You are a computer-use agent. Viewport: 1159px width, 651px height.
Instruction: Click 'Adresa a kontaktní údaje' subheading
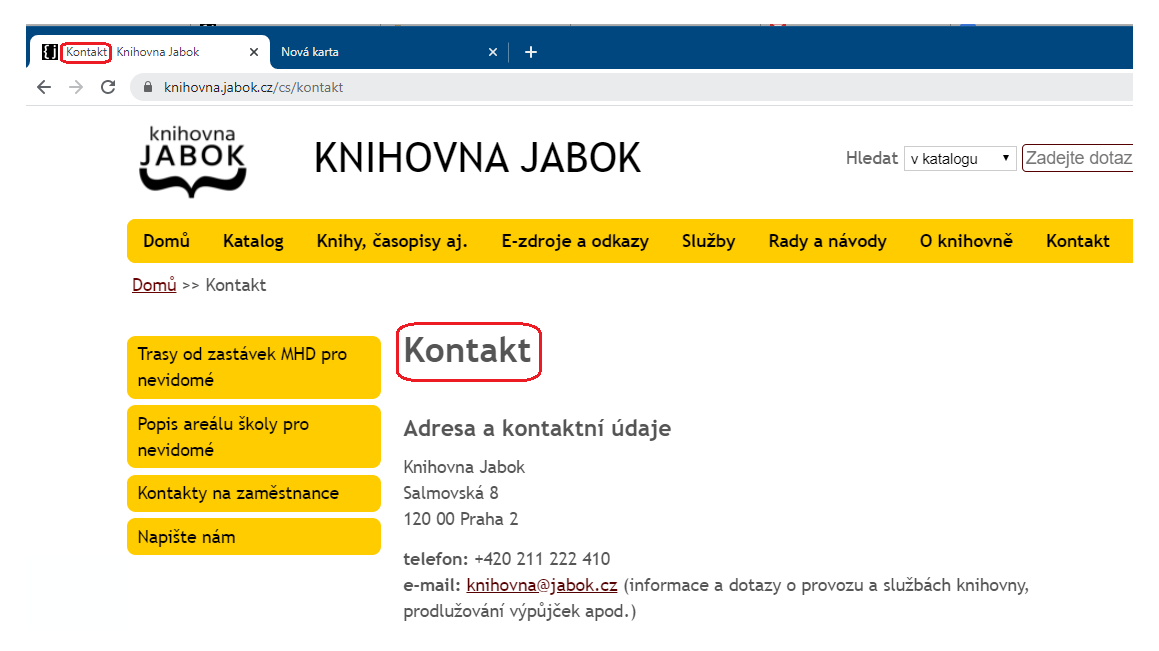(537, 429)
